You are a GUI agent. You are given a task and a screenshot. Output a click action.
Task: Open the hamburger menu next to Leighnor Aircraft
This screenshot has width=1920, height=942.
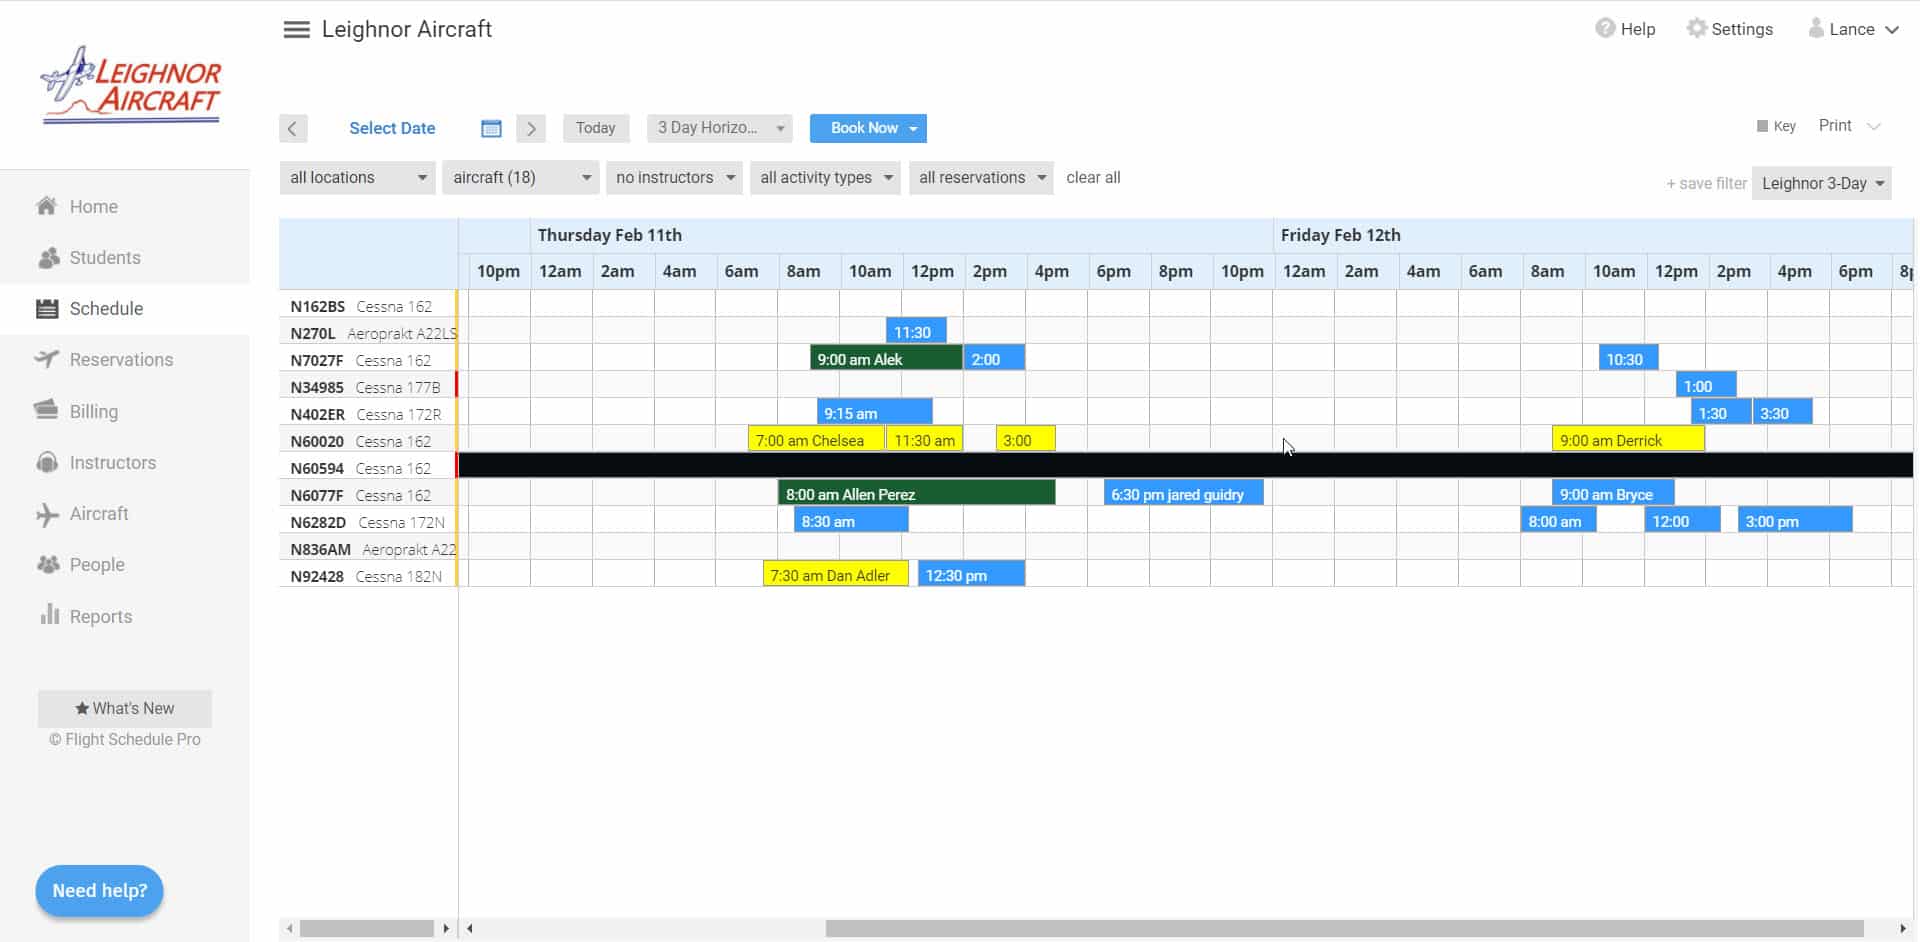click(x=296, y=29)
